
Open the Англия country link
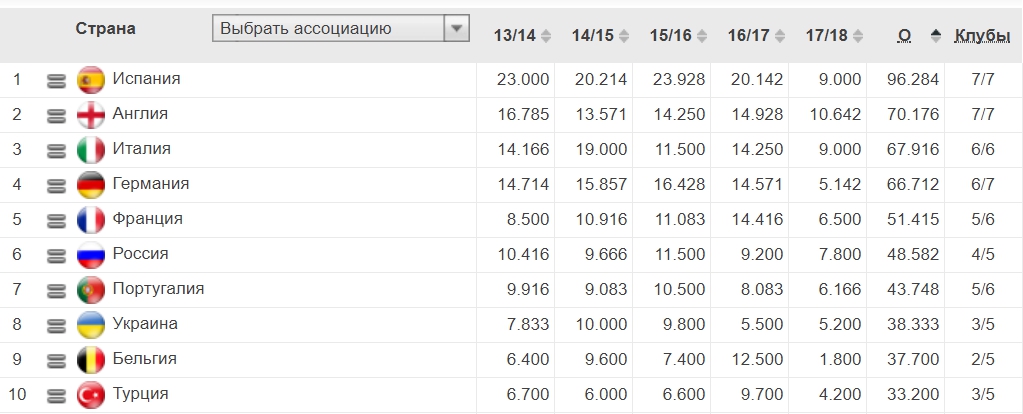(x=140, y=114)
